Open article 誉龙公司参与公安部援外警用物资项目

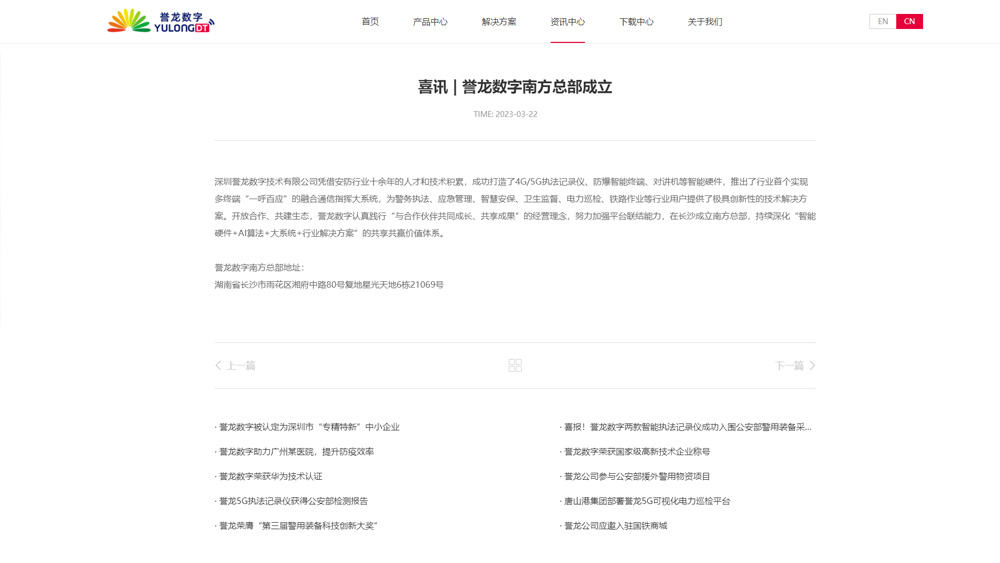click(x=635, y=476)
